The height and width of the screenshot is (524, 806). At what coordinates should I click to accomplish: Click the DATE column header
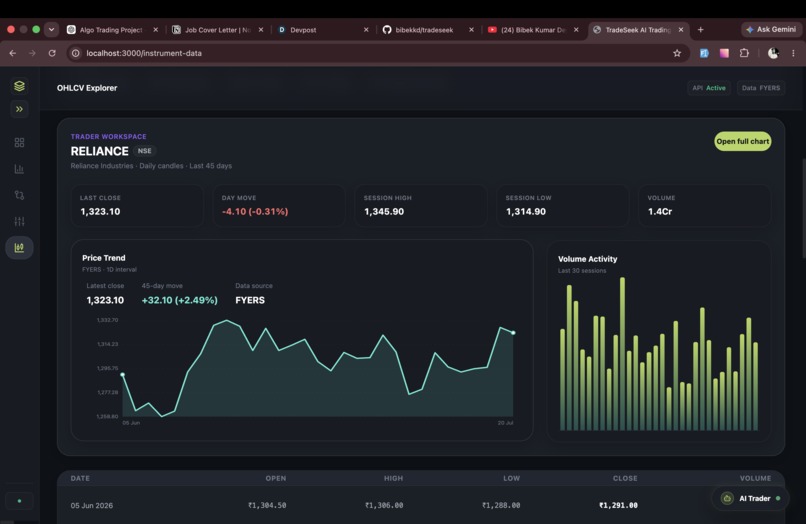tap(80, 478)
